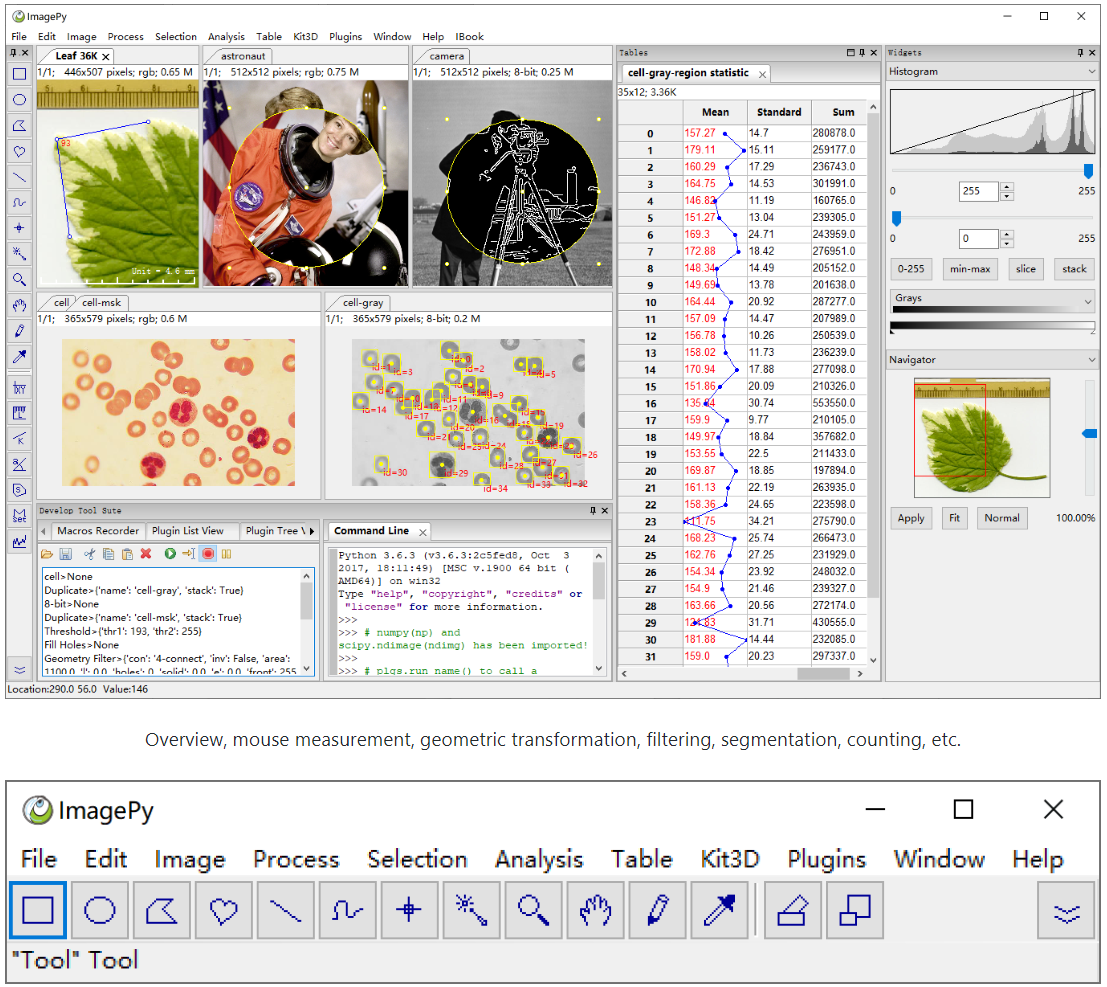
Task: Open the Analysis menu in the top window
Action: (x=226, y=37)
